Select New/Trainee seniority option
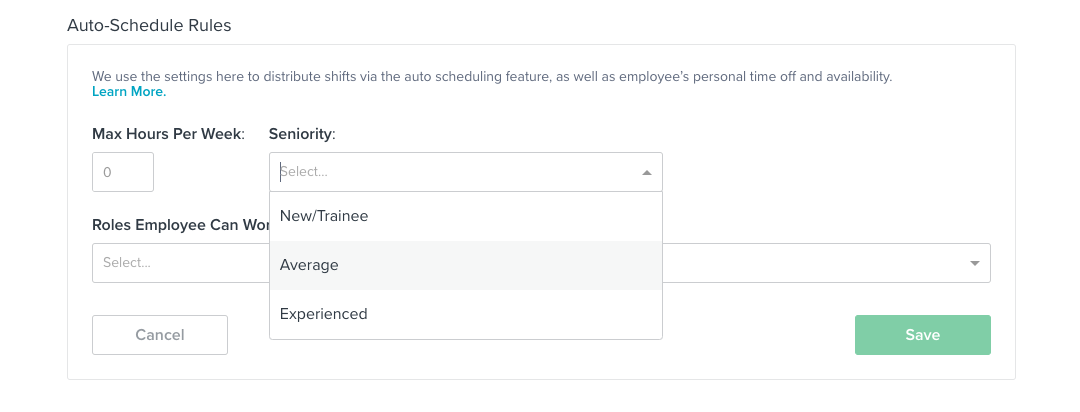1080x412 pixels. point(466,216)
